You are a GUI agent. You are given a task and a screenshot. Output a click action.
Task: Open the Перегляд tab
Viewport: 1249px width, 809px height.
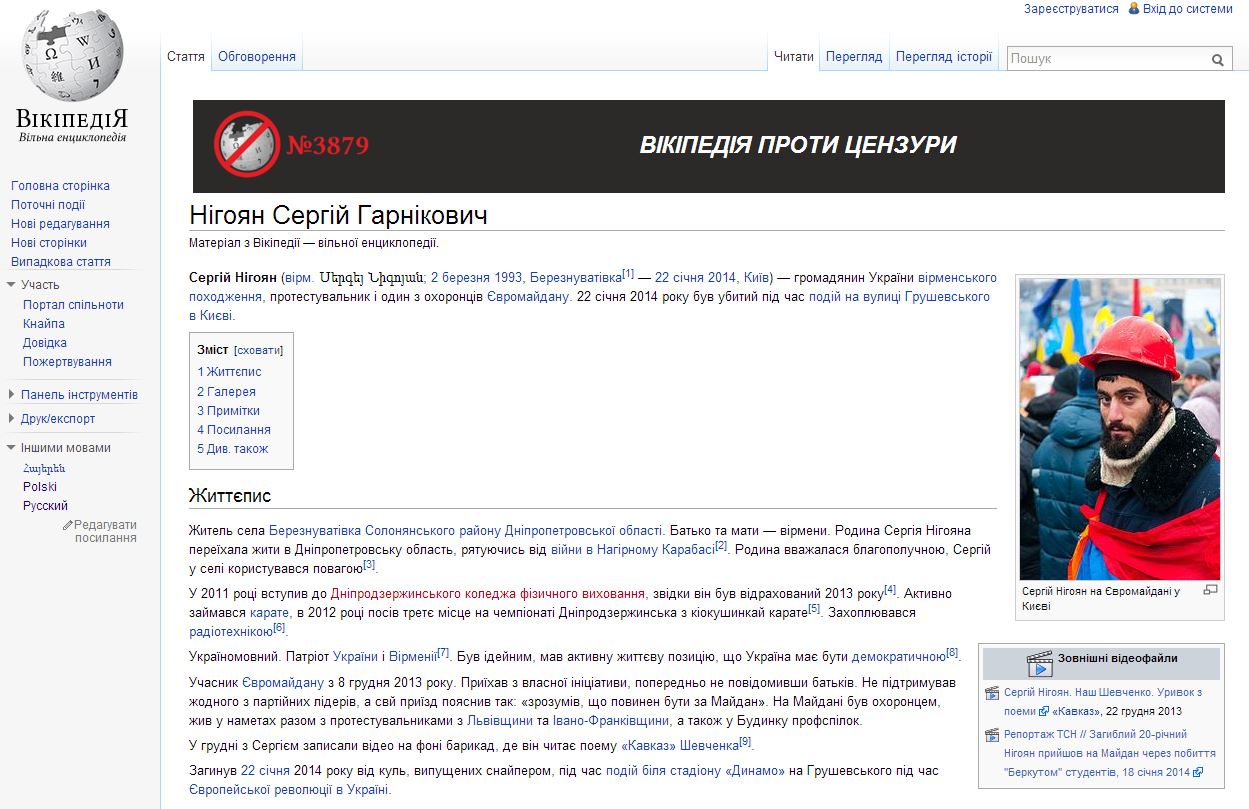(854, 57)
